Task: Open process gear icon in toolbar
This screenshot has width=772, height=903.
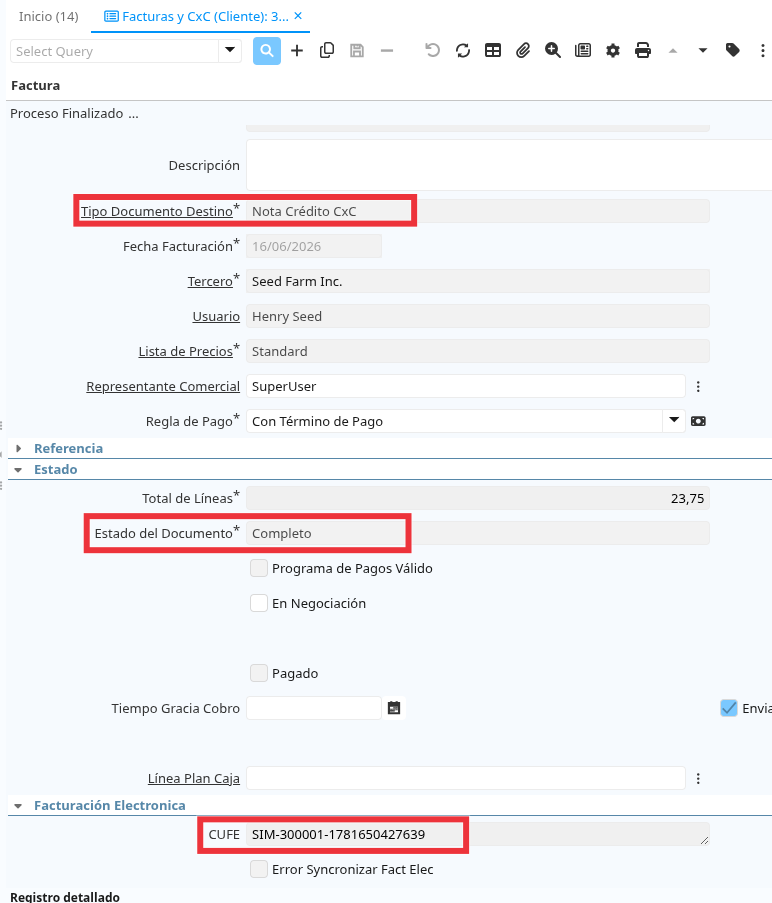Action: pyautogui.click(x=613, y=51)
